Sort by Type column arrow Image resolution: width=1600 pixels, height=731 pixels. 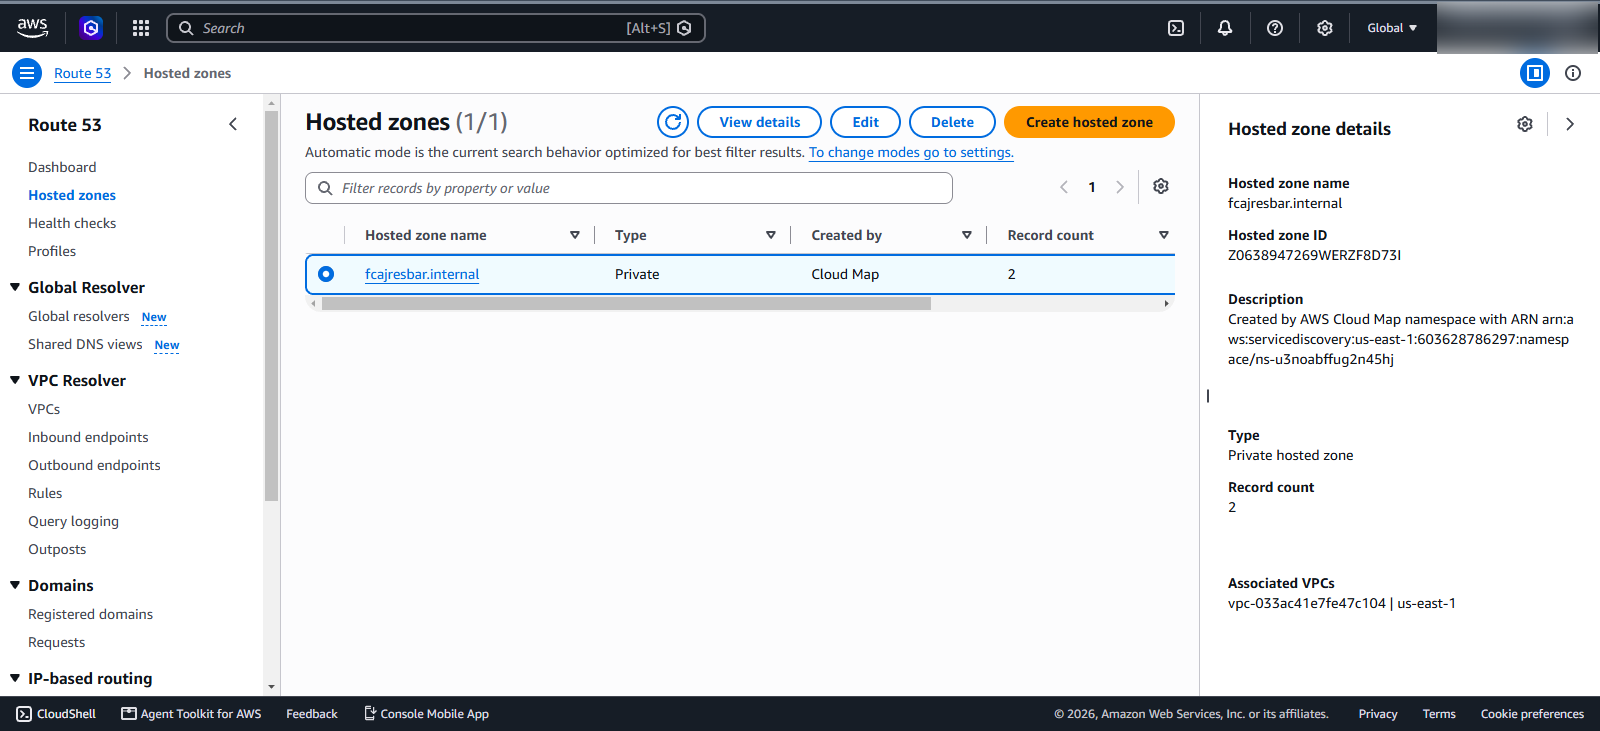tap(771, 235)
